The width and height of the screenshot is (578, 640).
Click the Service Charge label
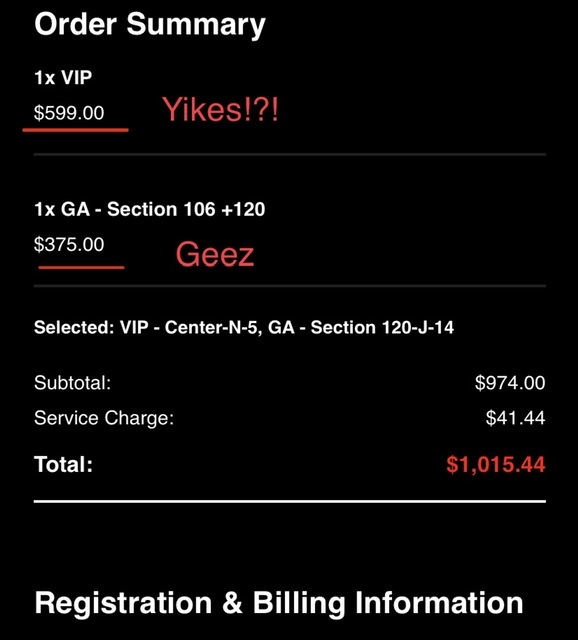coord(104,418)
